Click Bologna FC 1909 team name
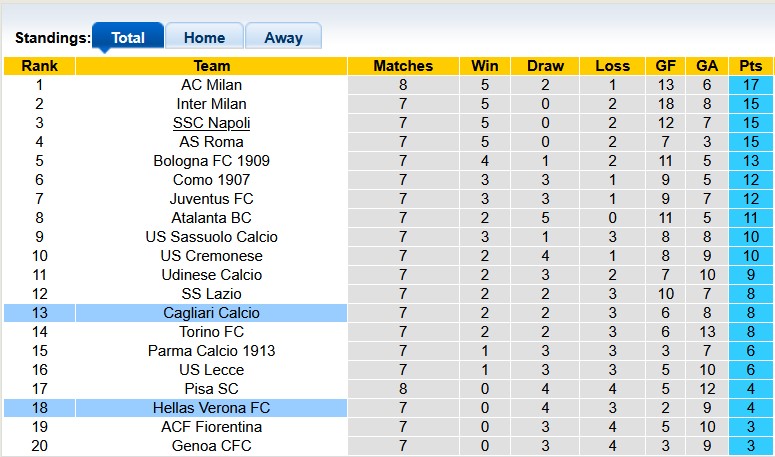 click(x=211, y=161)
